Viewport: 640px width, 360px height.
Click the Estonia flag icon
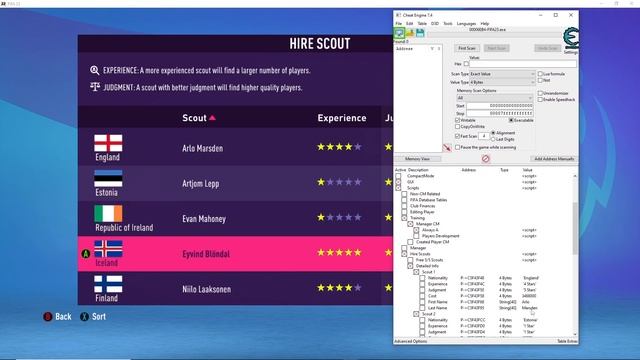coord(108,178)
